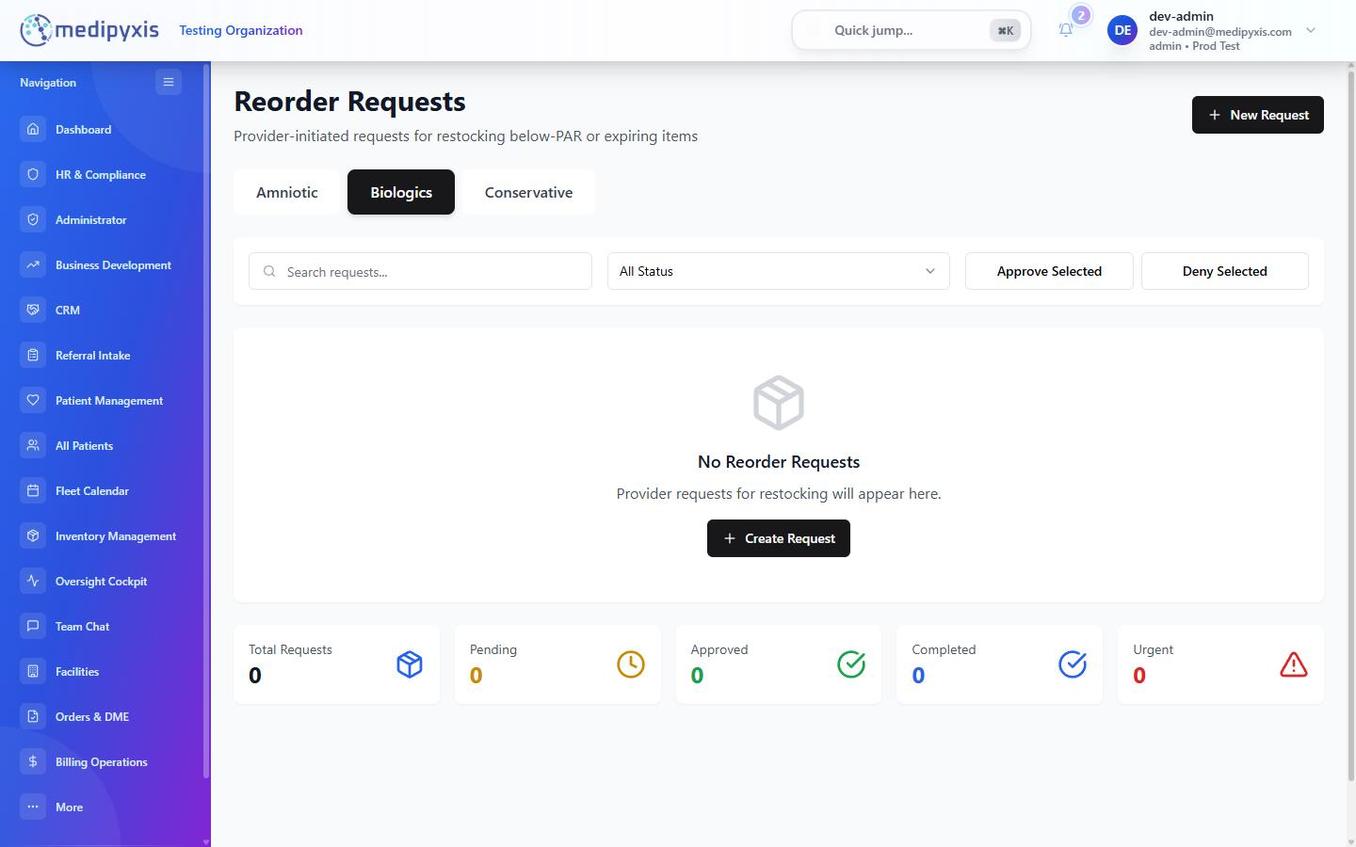The height and width of the screenshot is (847, 1356).
Task: Click the Completed check icon
Action: coord(1073,664)
